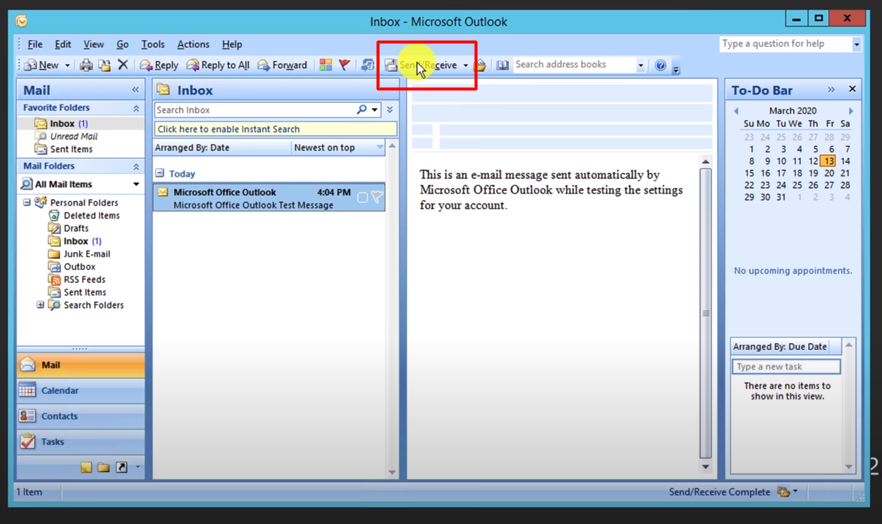The image size is (882, 524).
Task: Open the File menu
Action: point(35,44)
